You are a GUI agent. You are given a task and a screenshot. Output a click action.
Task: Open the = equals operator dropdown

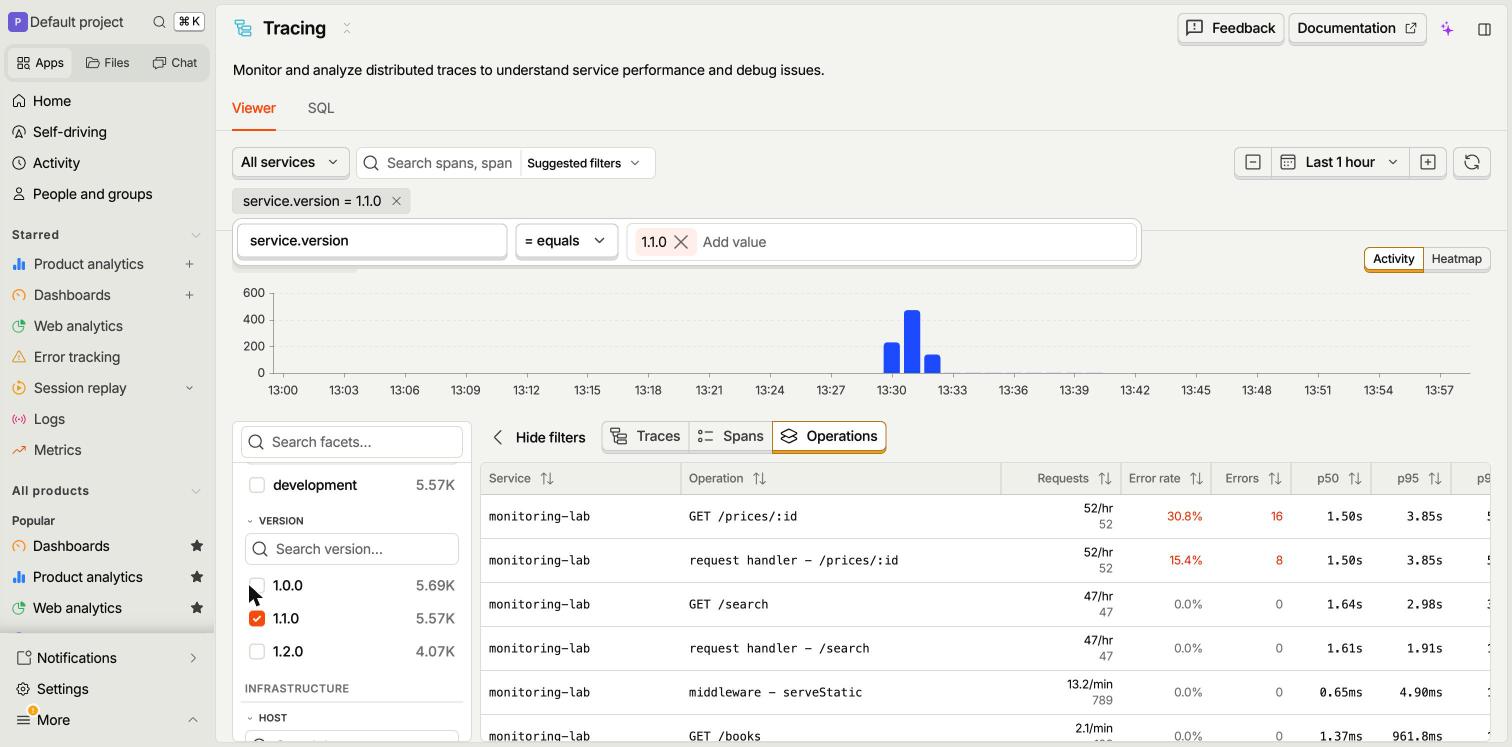tap(566, 241)
